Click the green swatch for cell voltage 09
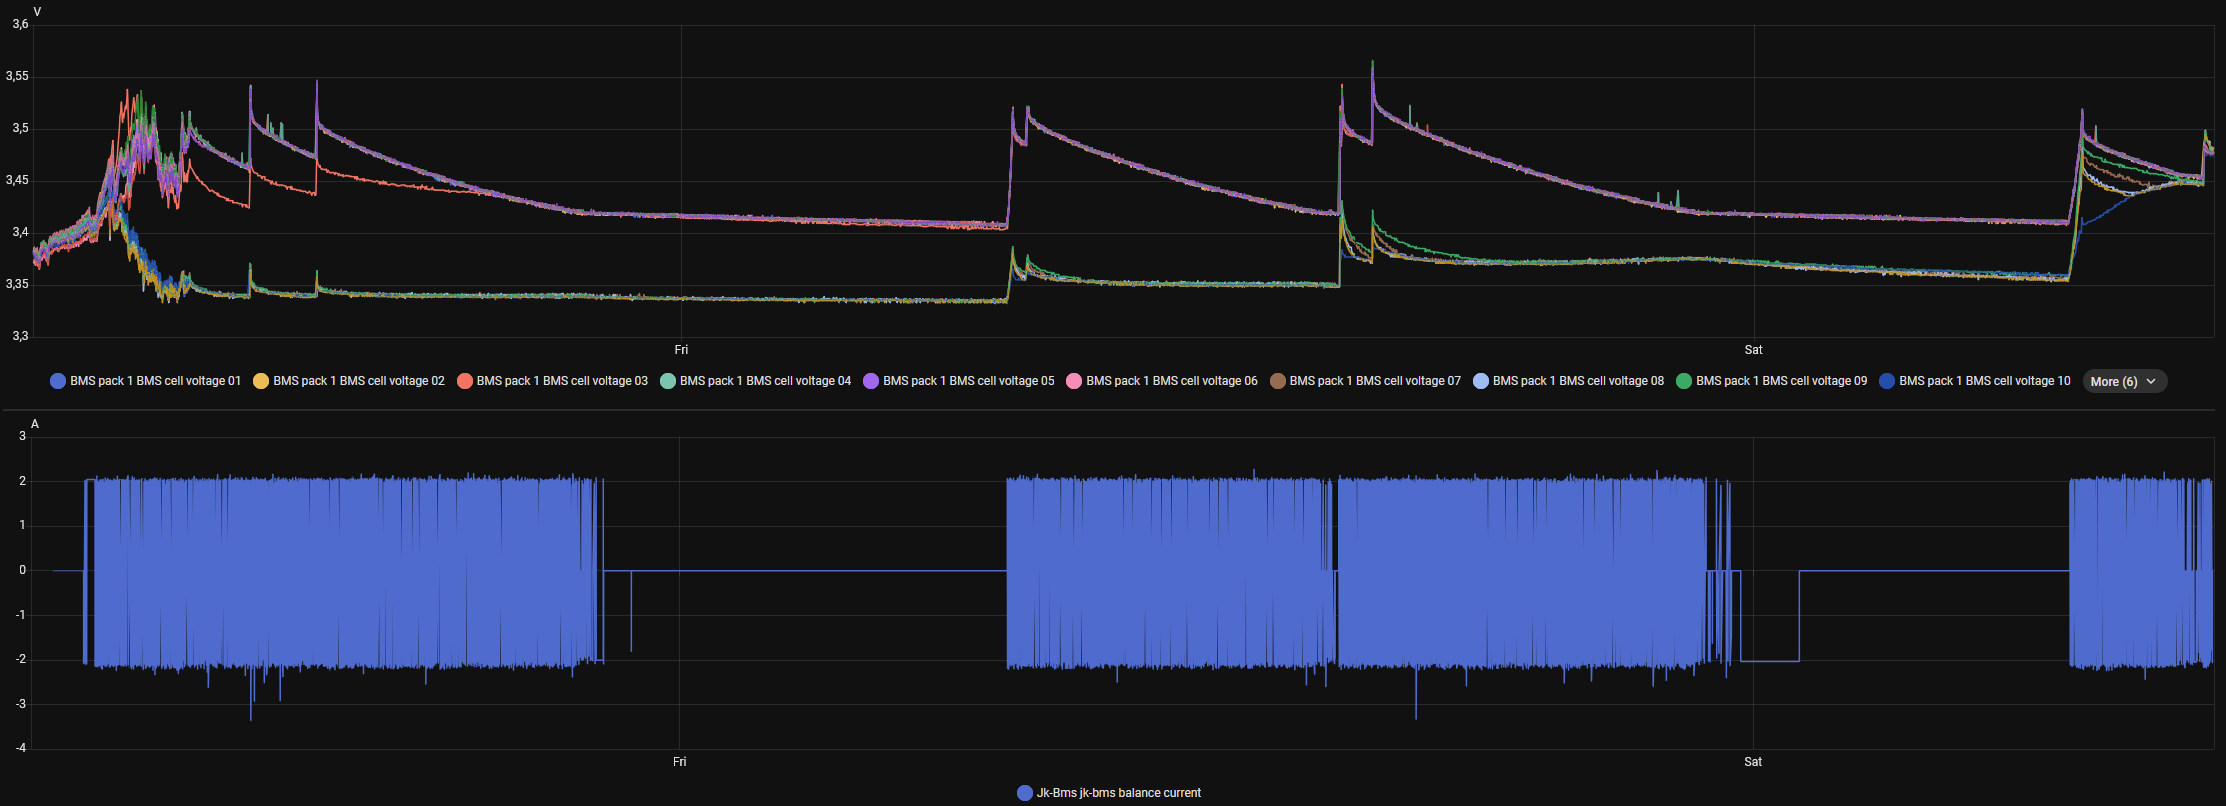The image size is (2226, 806). point(1684,381)
